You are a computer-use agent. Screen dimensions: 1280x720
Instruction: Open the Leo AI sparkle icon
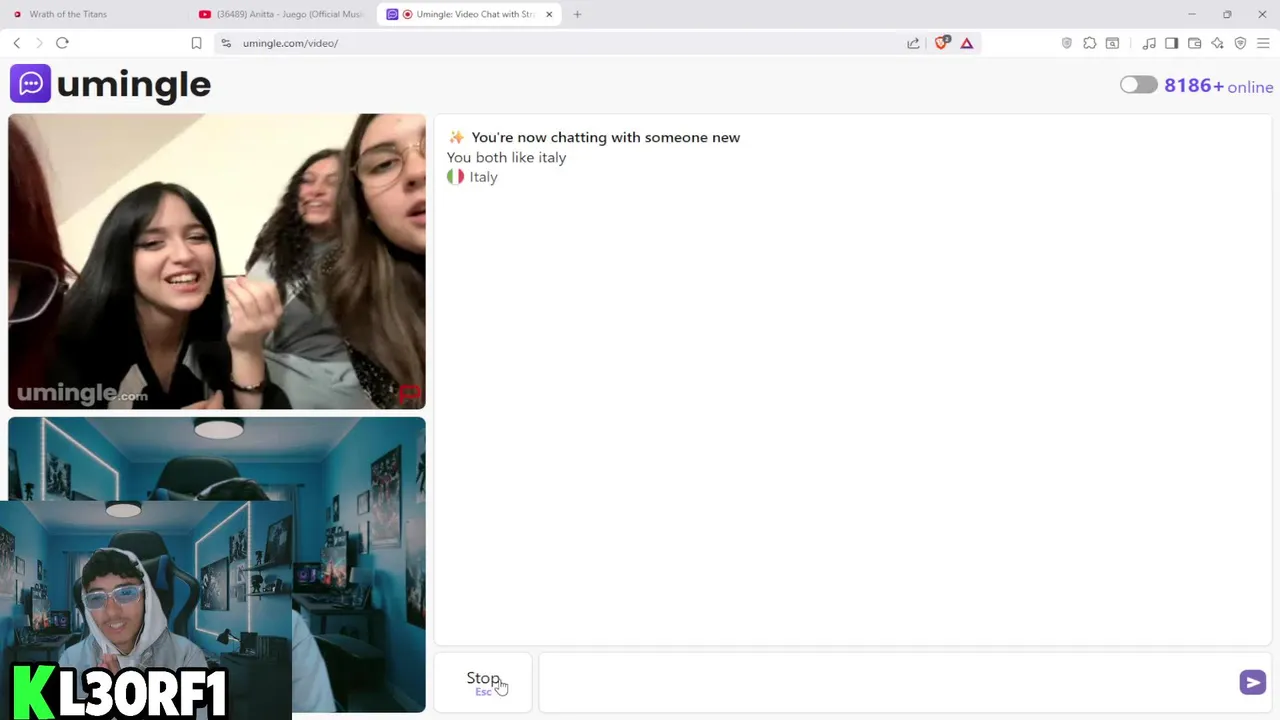(x=1217, y=43)
